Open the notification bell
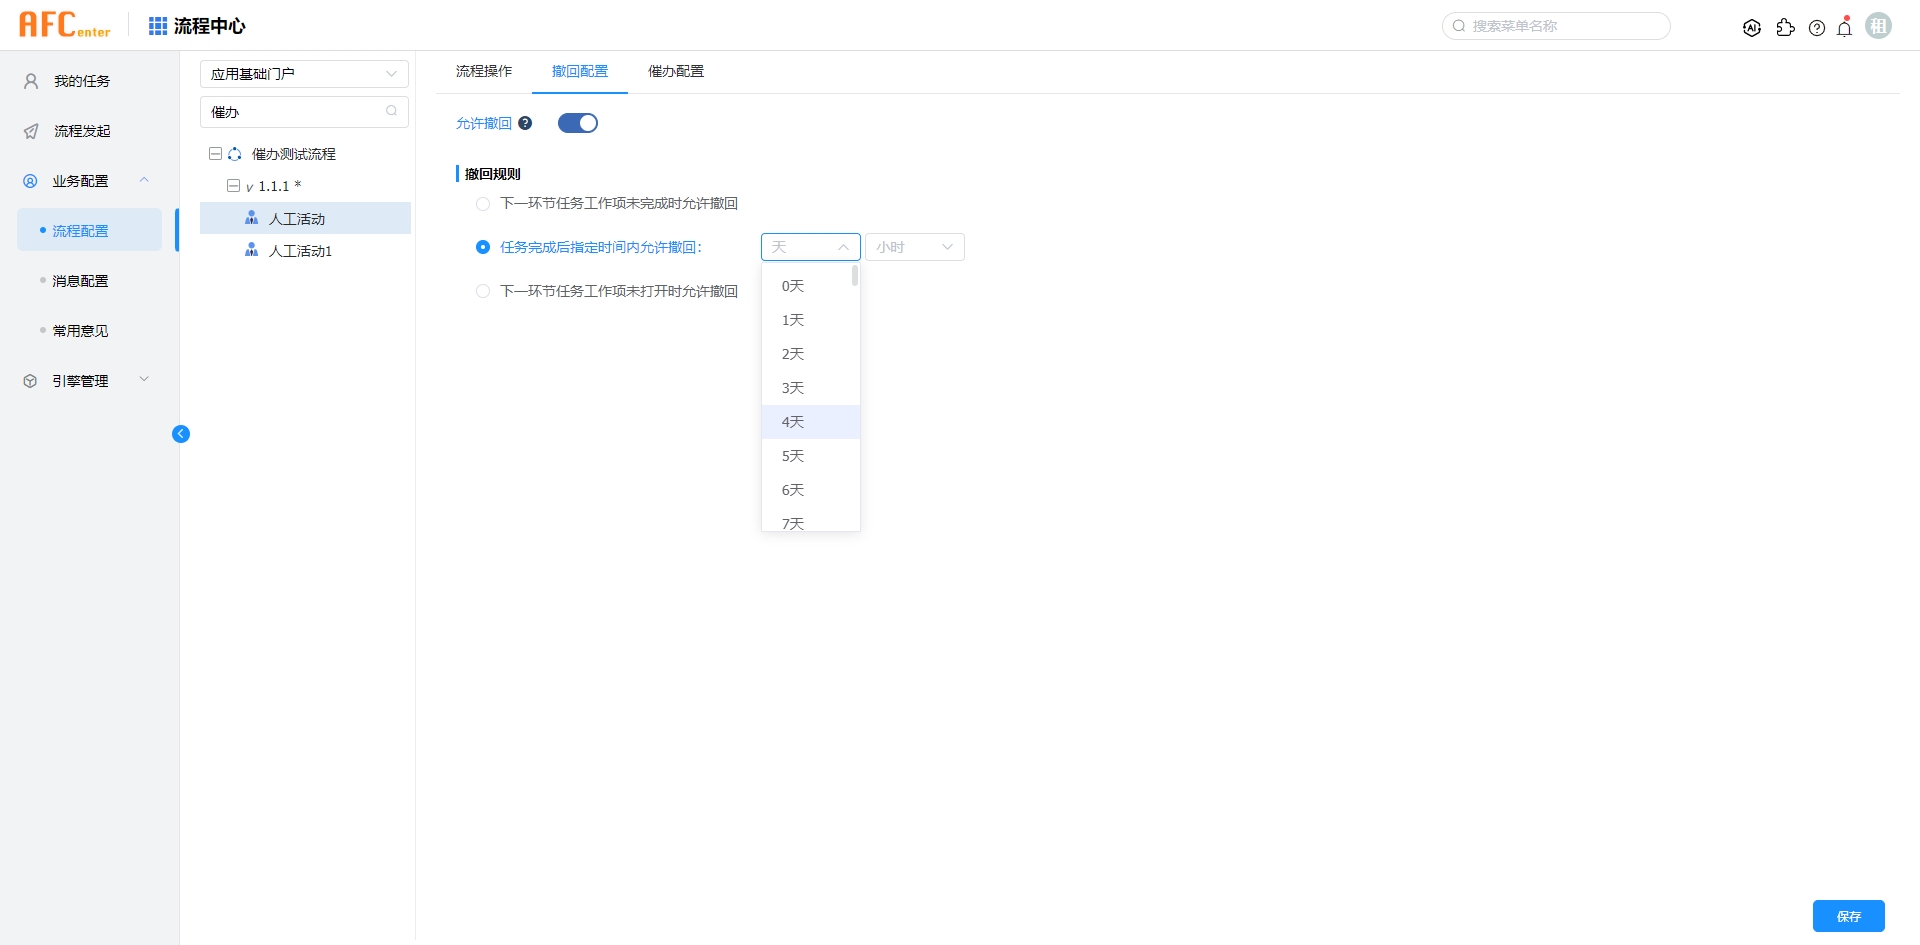1920x945 pixels. pos(1845,28)
